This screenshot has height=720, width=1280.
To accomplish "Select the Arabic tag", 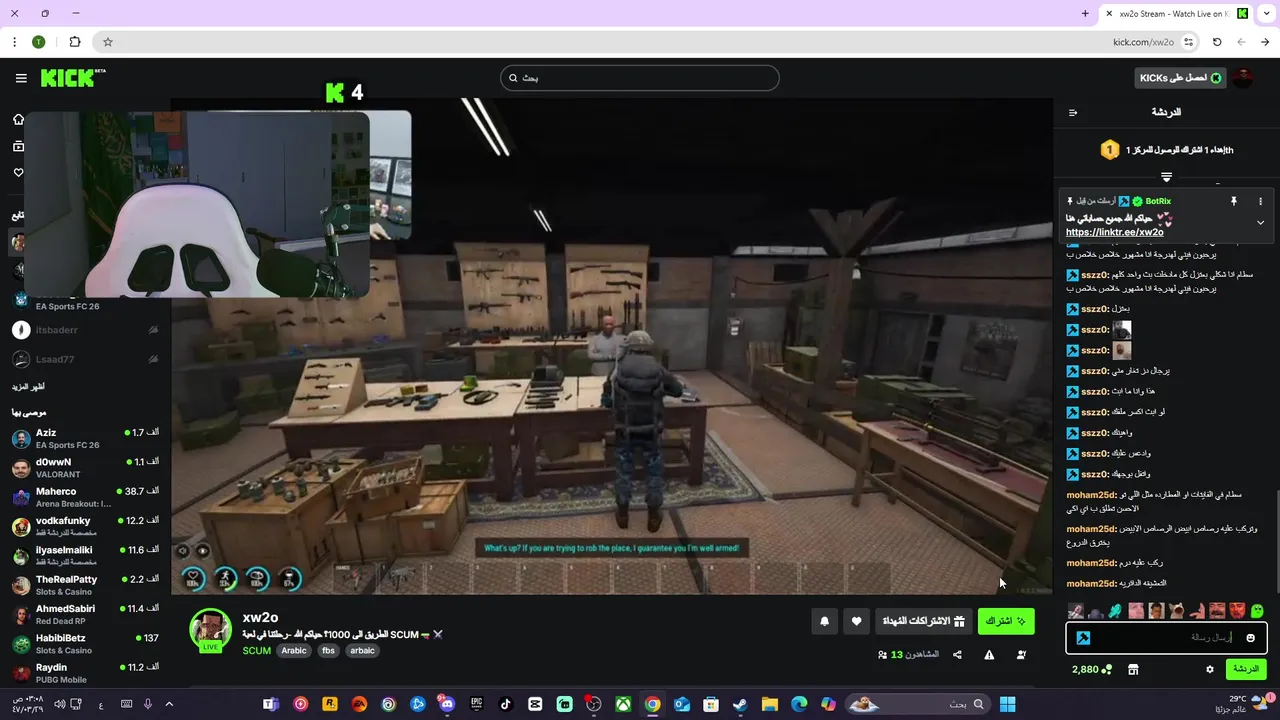I will [x=294, y=650].
